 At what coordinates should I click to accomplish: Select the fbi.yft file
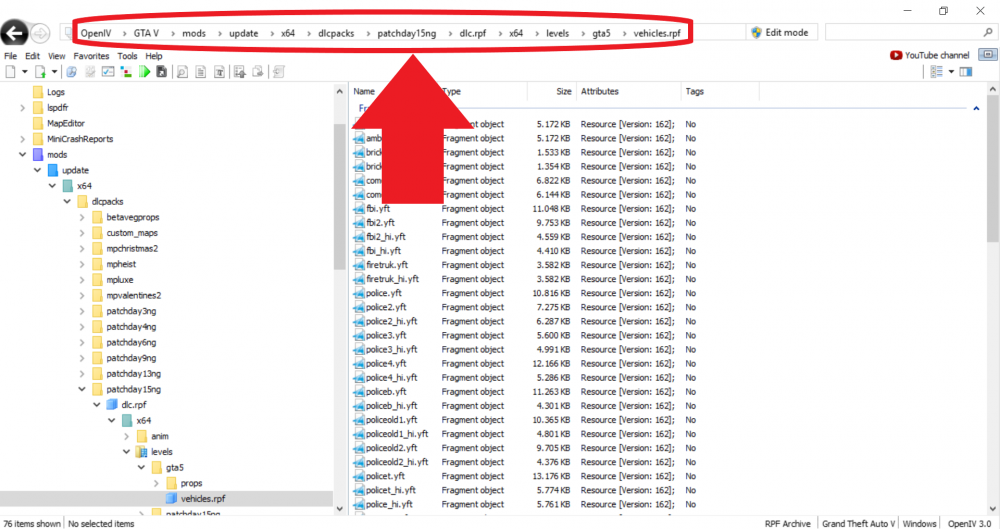coord(378,209)
